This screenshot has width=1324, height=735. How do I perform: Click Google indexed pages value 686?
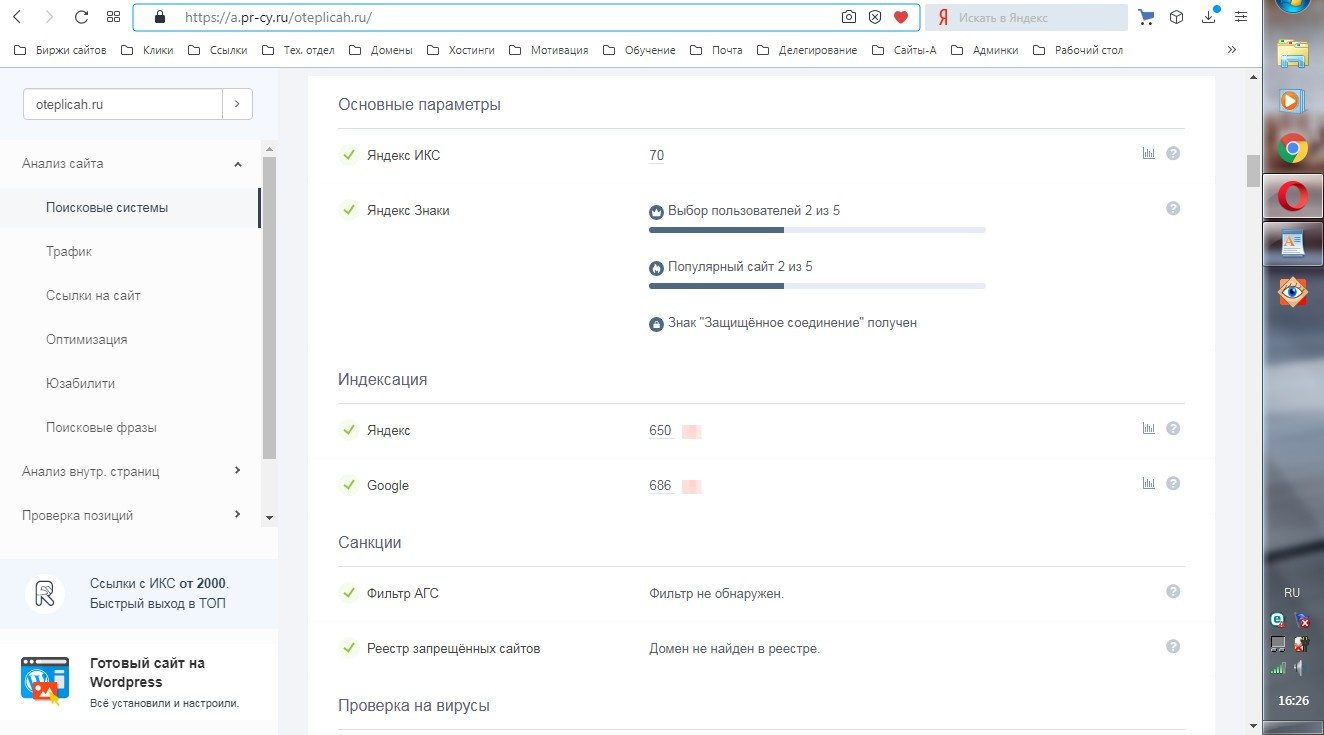660,486
